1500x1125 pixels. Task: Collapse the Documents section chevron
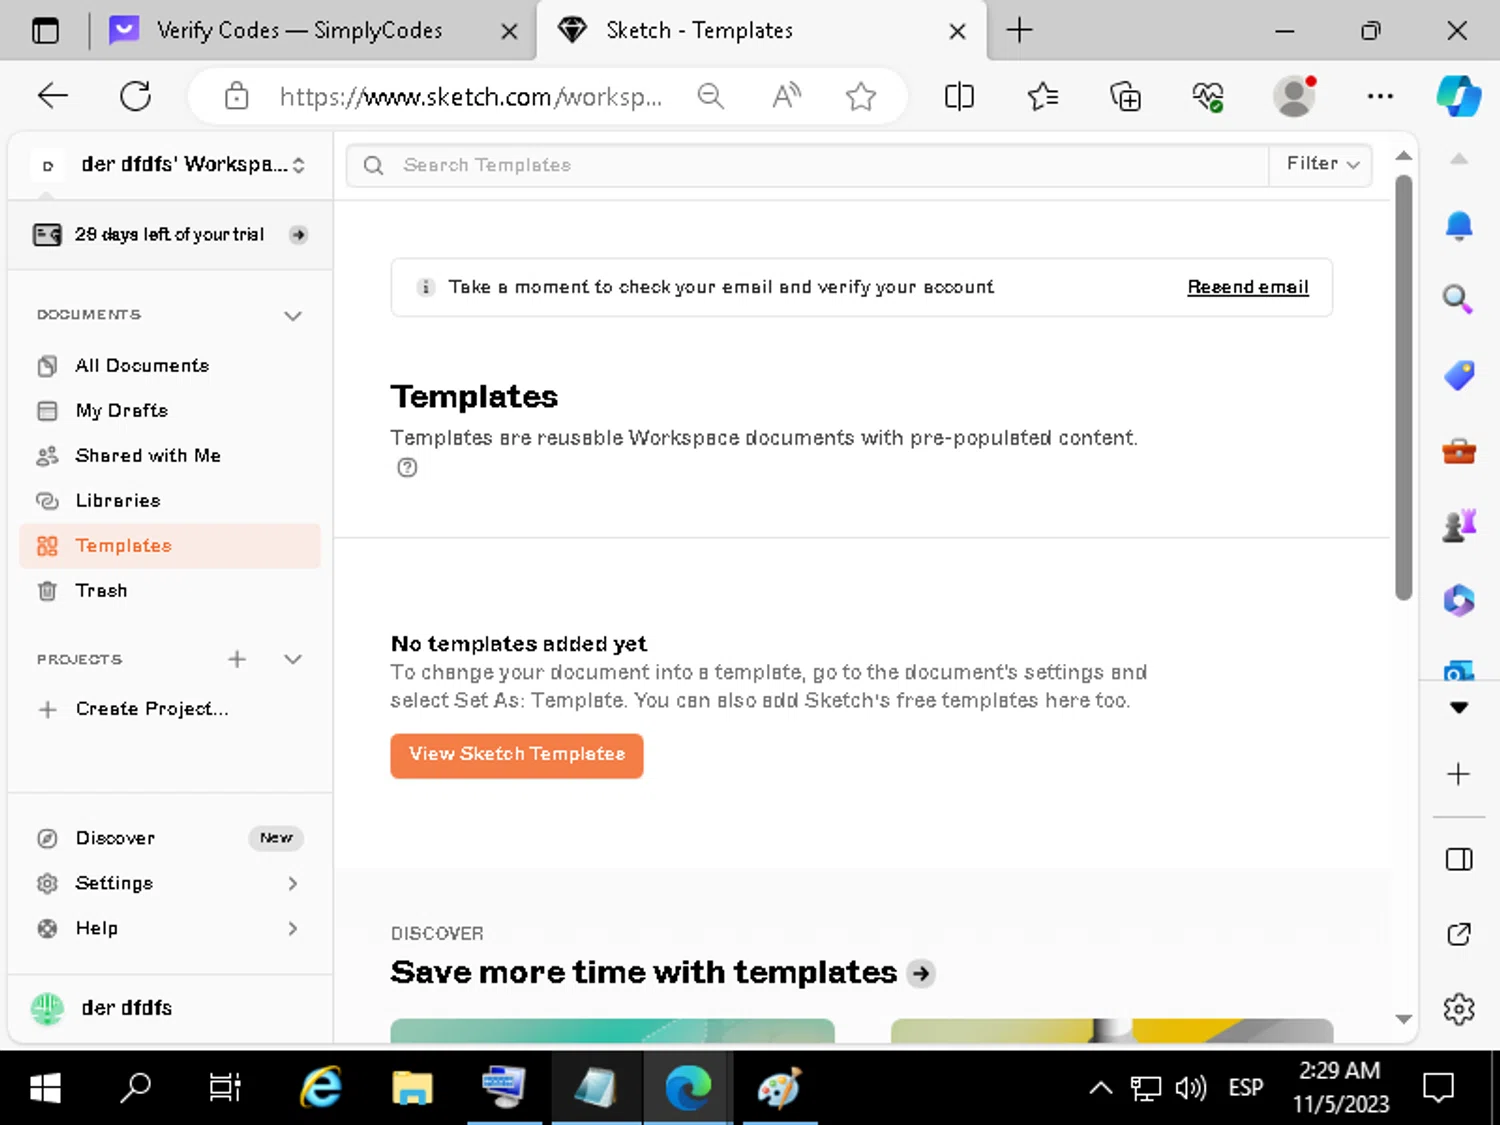[x=293, y=316]
